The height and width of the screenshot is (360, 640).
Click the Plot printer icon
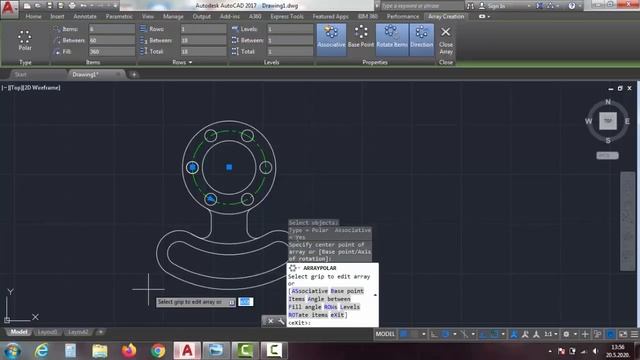[72, 6]
